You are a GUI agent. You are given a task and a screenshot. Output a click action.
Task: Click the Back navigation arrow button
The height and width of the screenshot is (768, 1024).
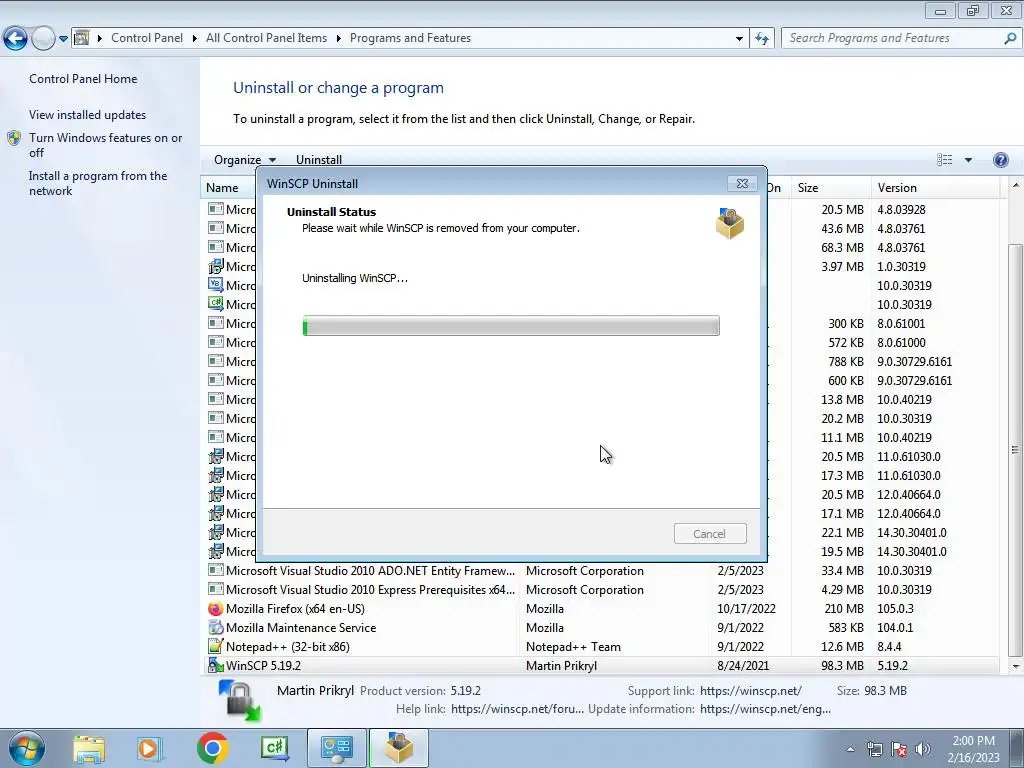(x=16, y=39)
